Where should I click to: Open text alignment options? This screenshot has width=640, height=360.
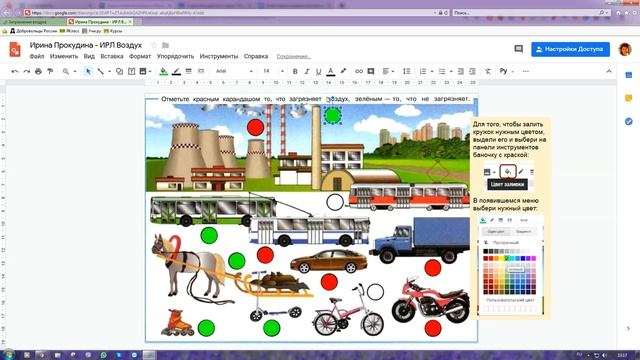click(x=386, y=71)
